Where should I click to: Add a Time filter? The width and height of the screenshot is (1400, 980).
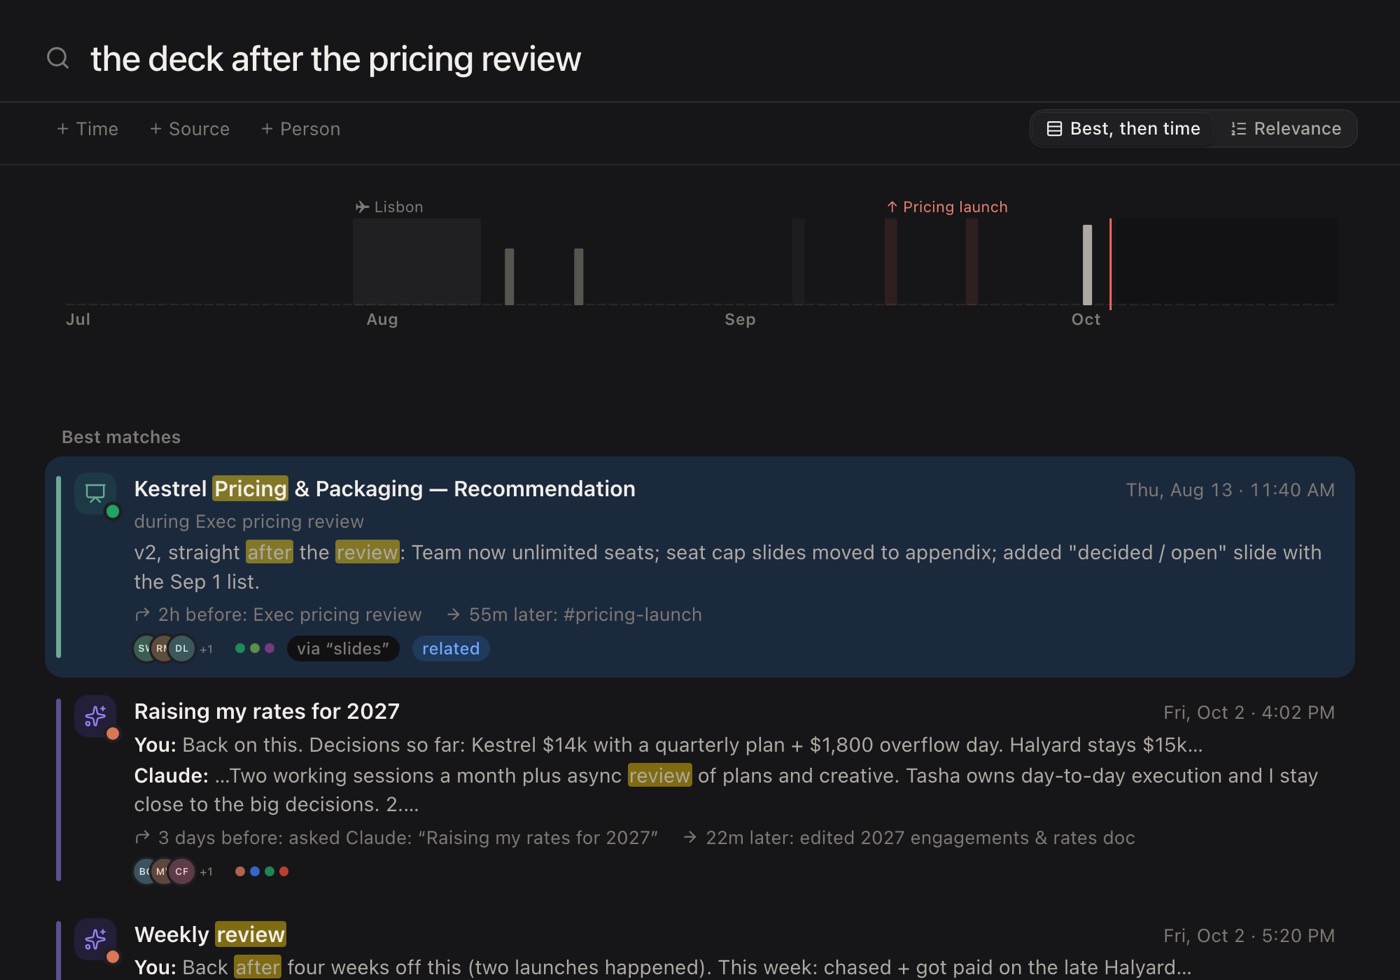point(87,129)
